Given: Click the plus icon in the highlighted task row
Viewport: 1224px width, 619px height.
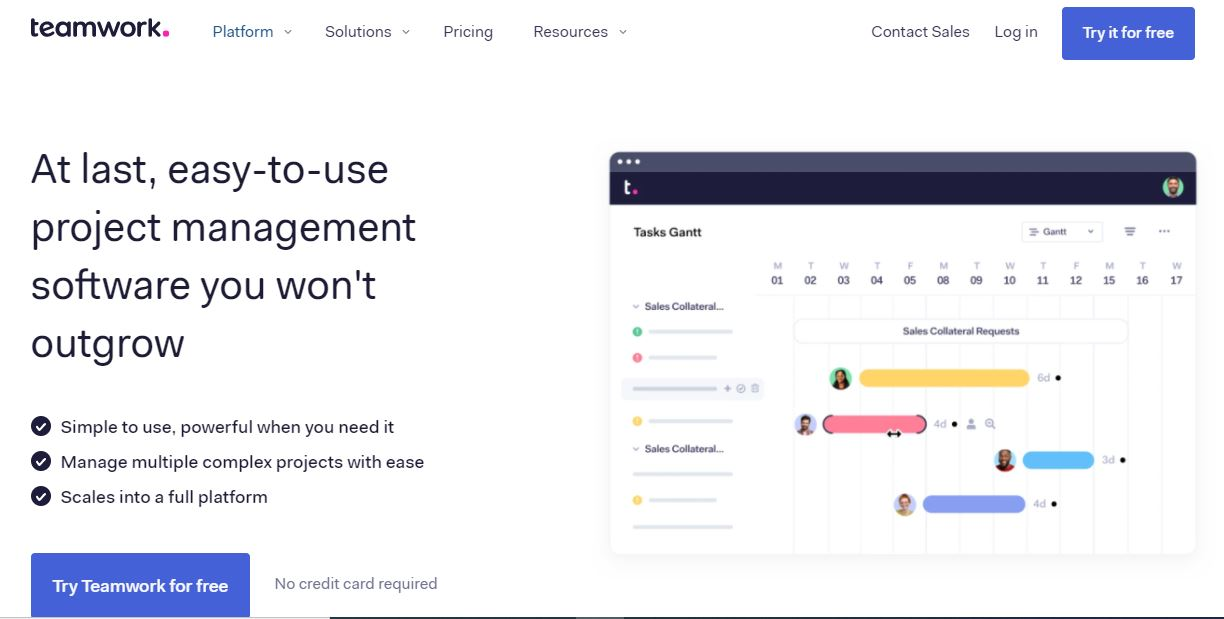Looking at the screenshot, I should (727, 388).
